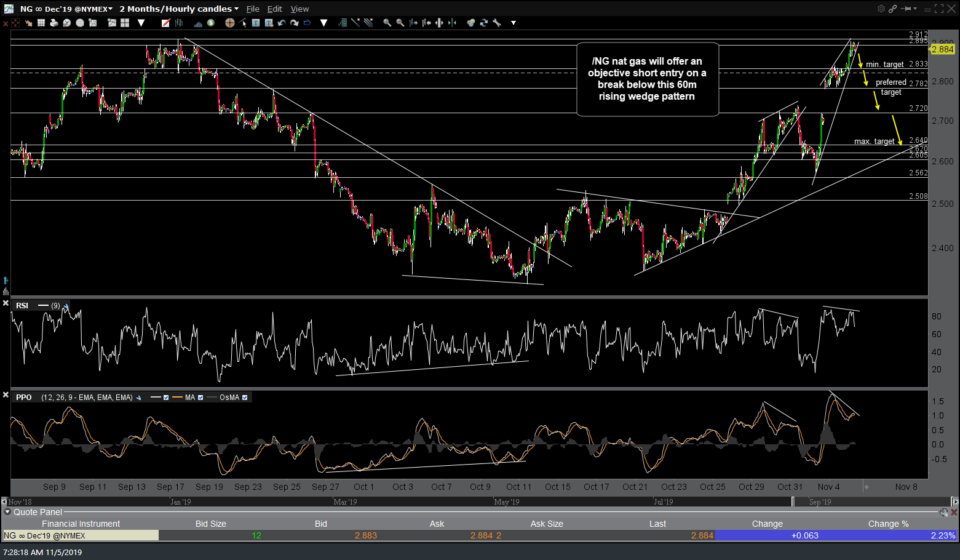The height and width of the screenshot is (560, 960).
Task: Close the RSI indicator panel
Action: click(8, 304)
